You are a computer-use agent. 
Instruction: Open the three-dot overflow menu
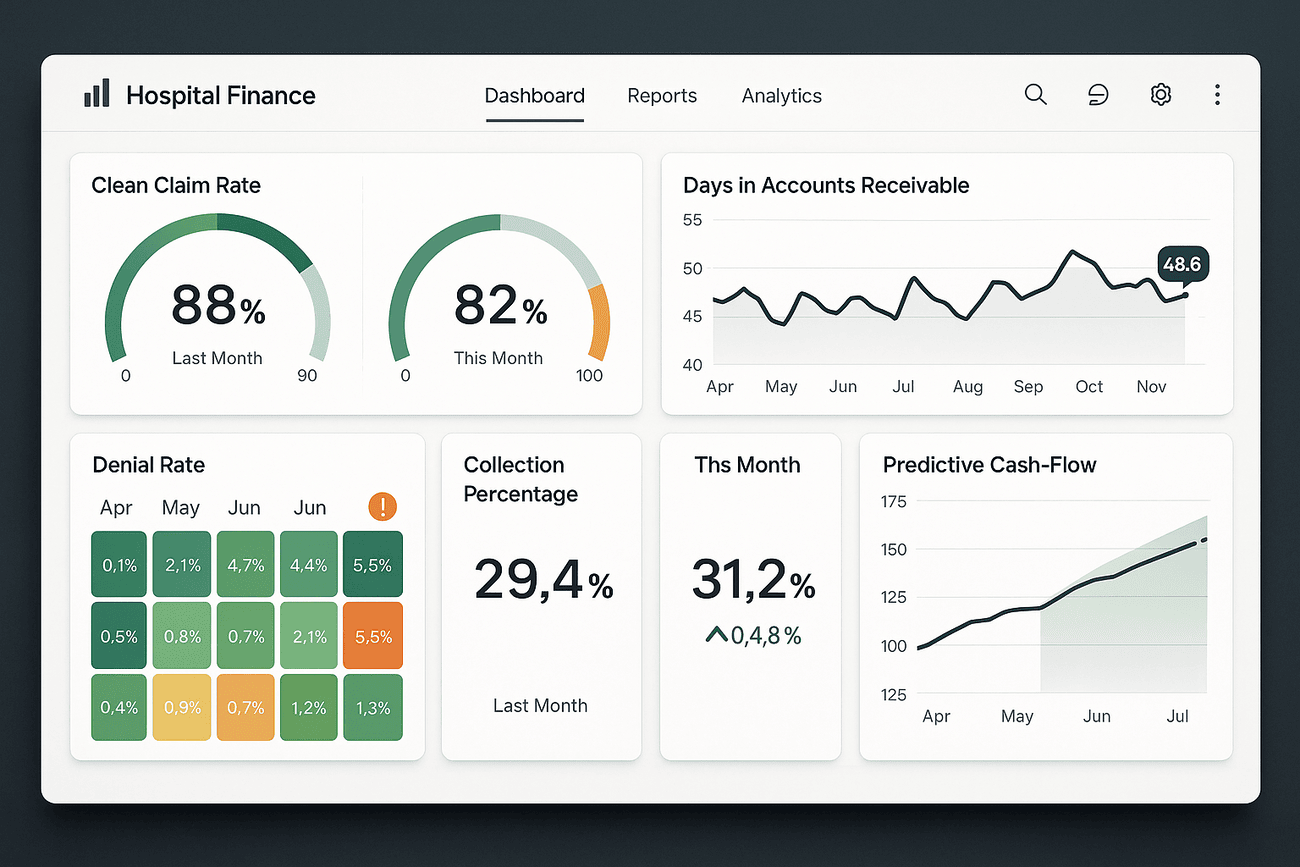1217,94
